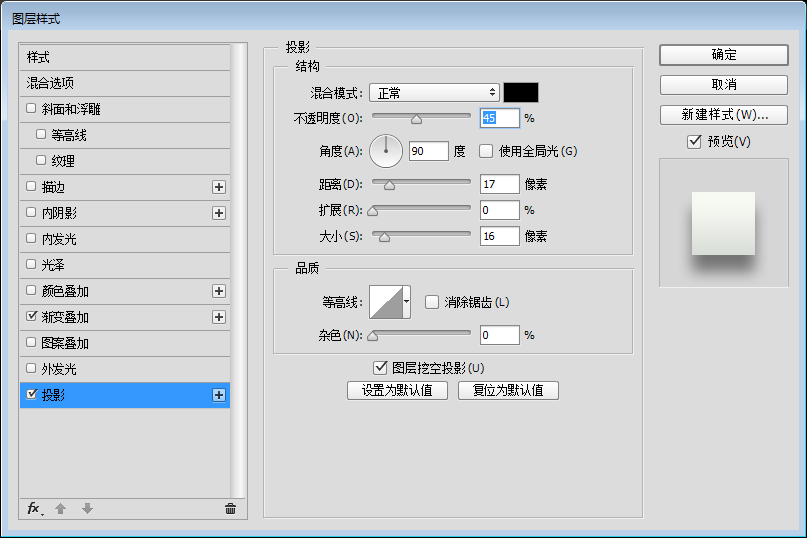Select 样式 at top of list
807x538 pixels.
coord(38,57)
